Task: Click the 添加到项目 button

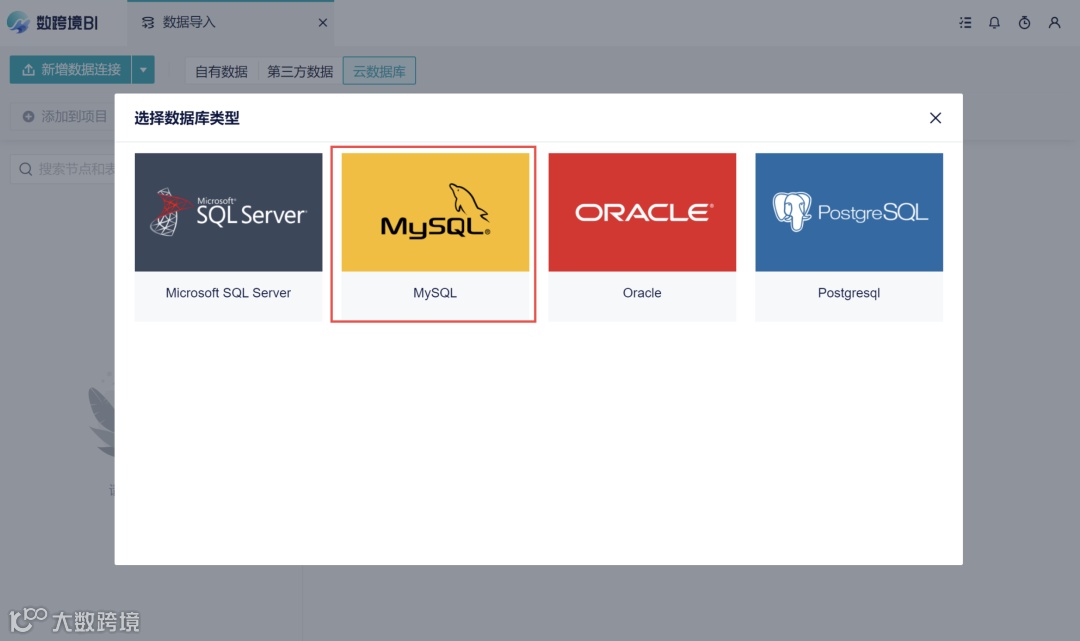Action: (63, 116)
